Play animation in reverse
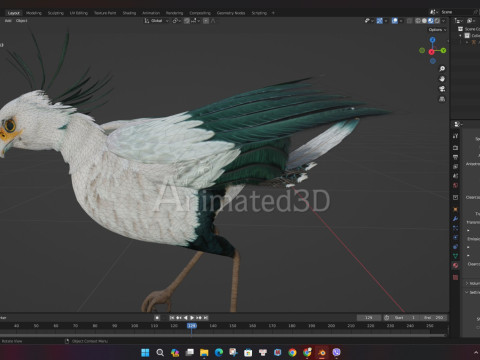The image size is (480, 360). click(186, 318)
